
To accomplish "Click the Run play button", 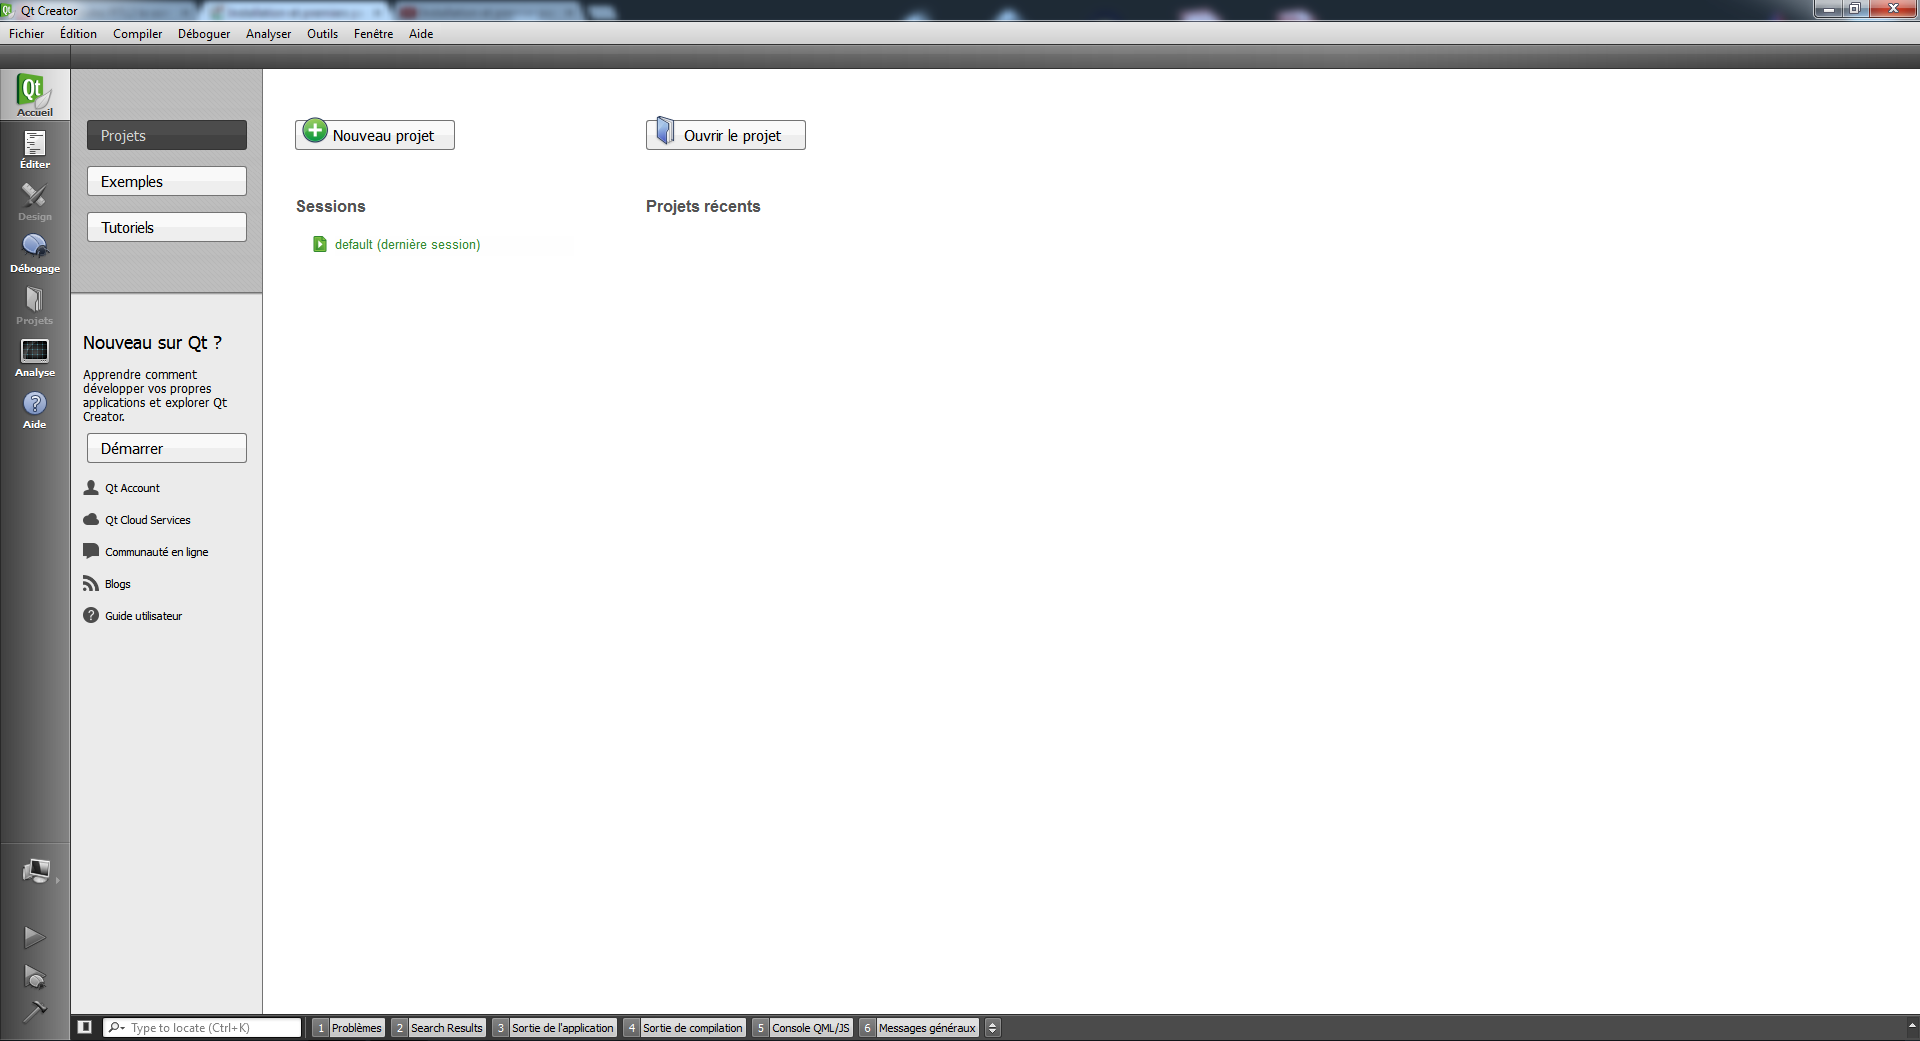I will pyautogui.click(x=34, y=937).
